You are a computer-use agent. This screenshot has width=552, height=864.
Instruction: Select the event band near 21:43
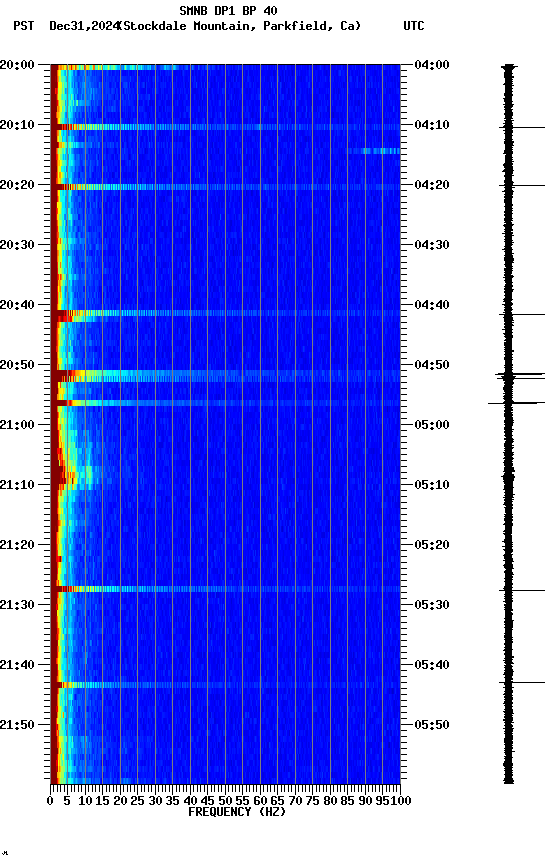(x=225, y=685)
